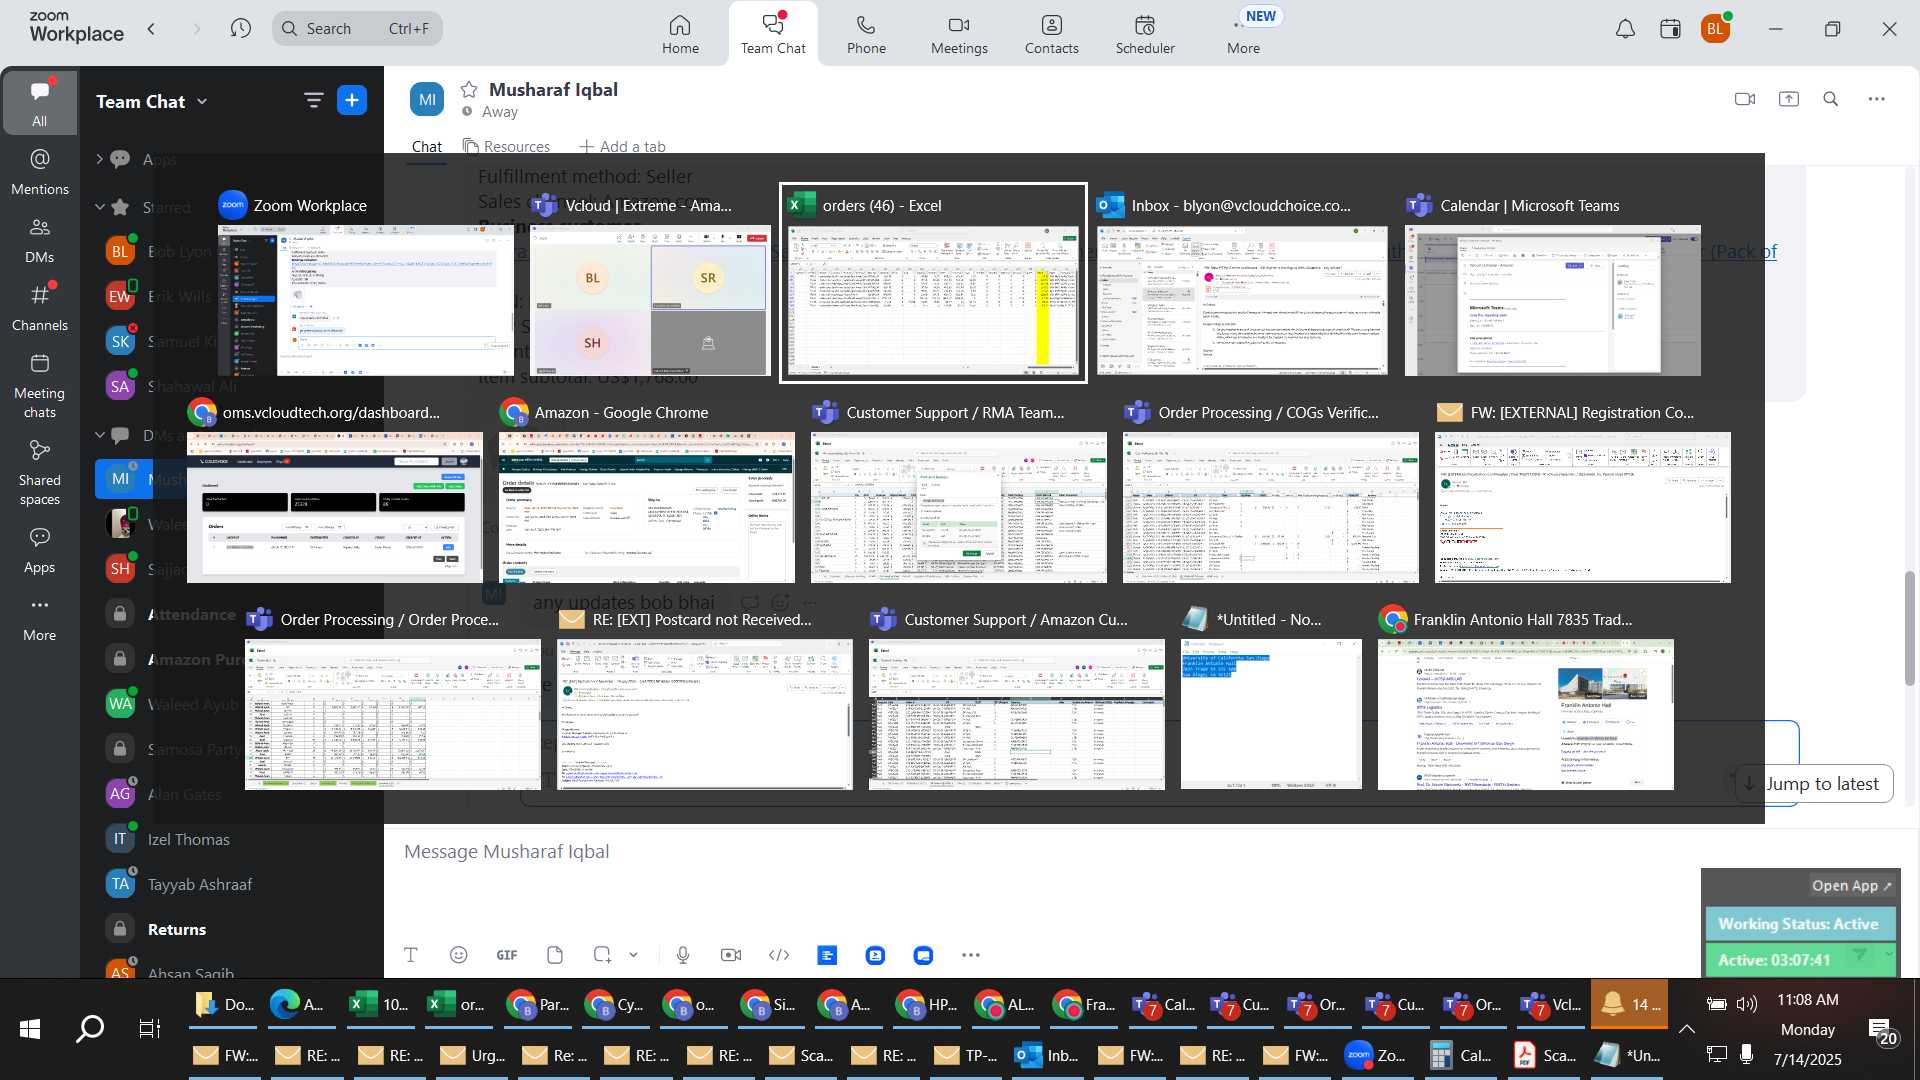Screen dimensions: 1920x1080
Task: Expand the Team Chat dropdown header
Action: pos(152,101)
